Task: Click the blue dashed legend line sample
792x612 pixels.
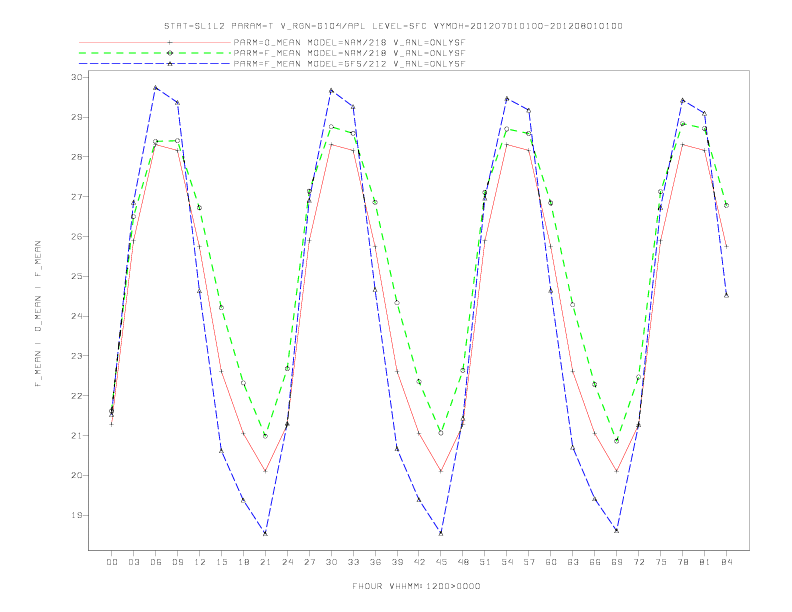Action: coord(155,64)
